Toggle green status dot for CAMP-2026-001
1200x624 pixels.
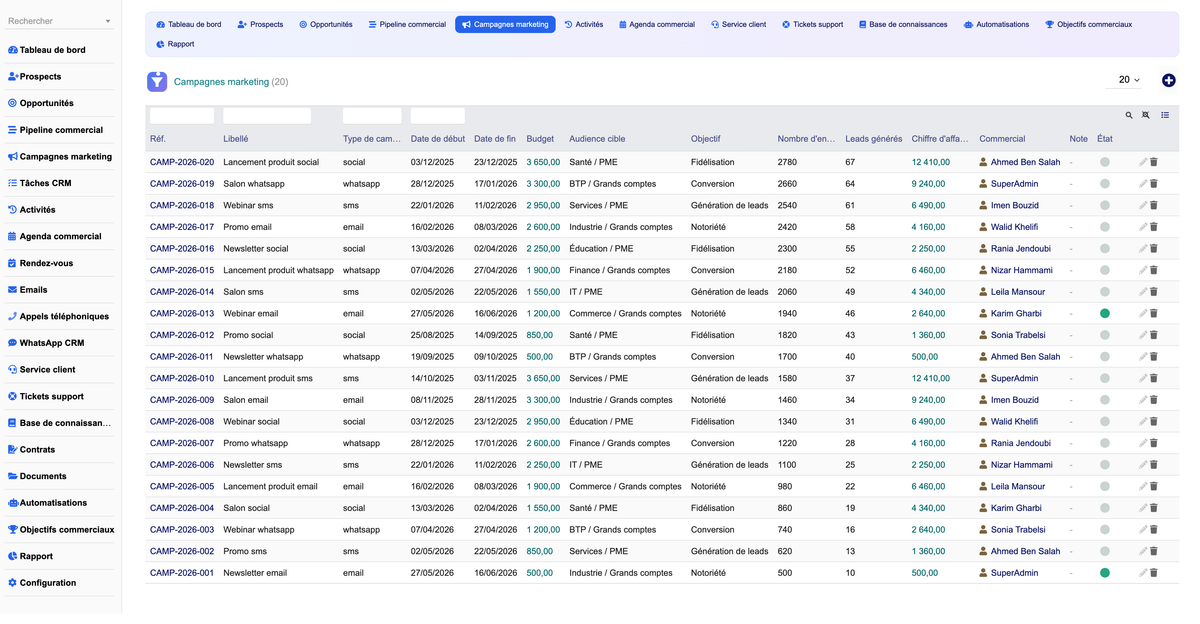[x=1105, y=573]
